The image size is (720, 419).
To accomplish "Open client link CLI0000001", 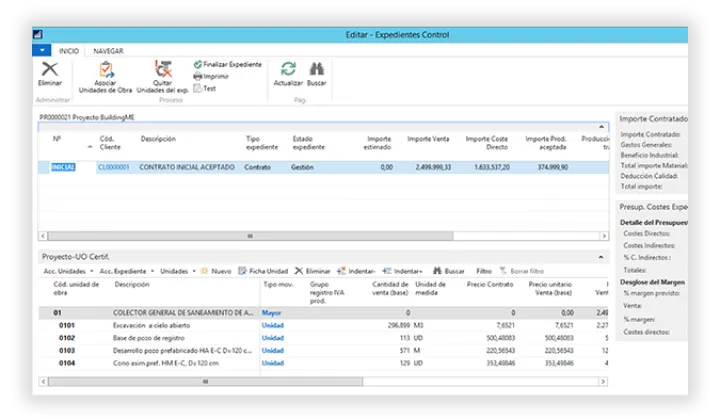I will (113, 167).
